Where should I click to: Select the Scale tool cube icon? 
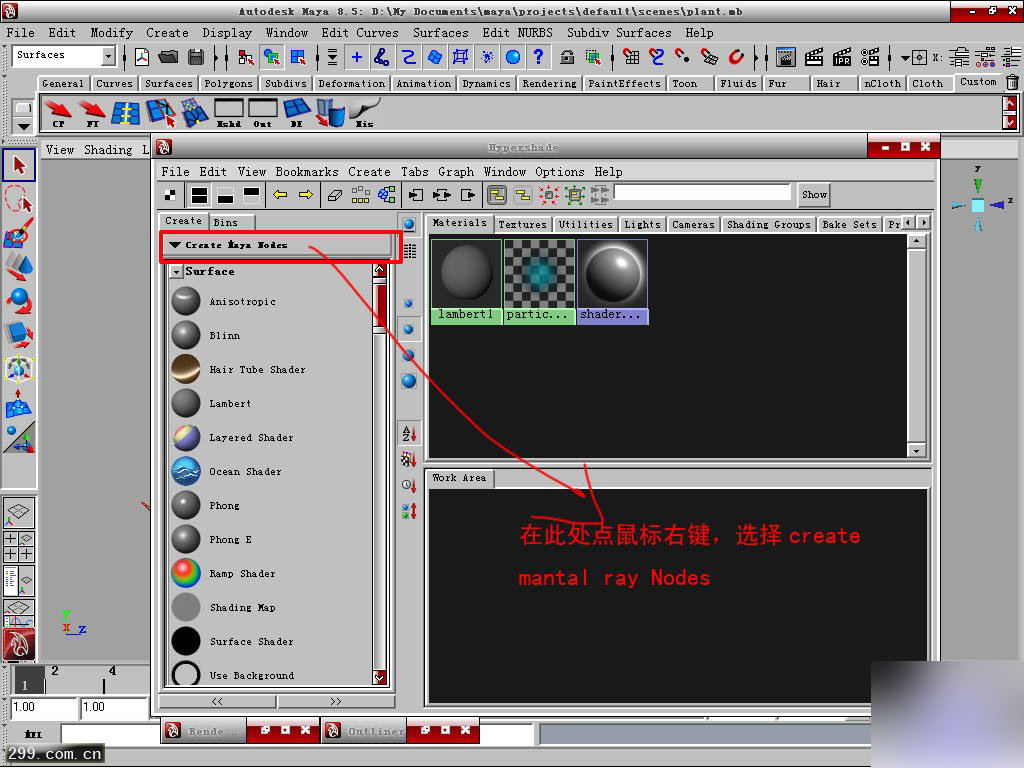point(19,334)
